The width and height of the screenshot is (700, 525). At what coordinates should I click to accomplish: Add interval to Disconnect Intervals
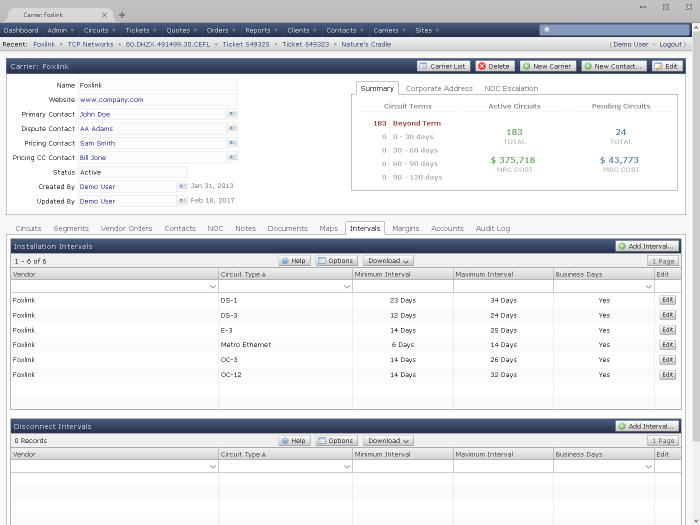point(647,426)
